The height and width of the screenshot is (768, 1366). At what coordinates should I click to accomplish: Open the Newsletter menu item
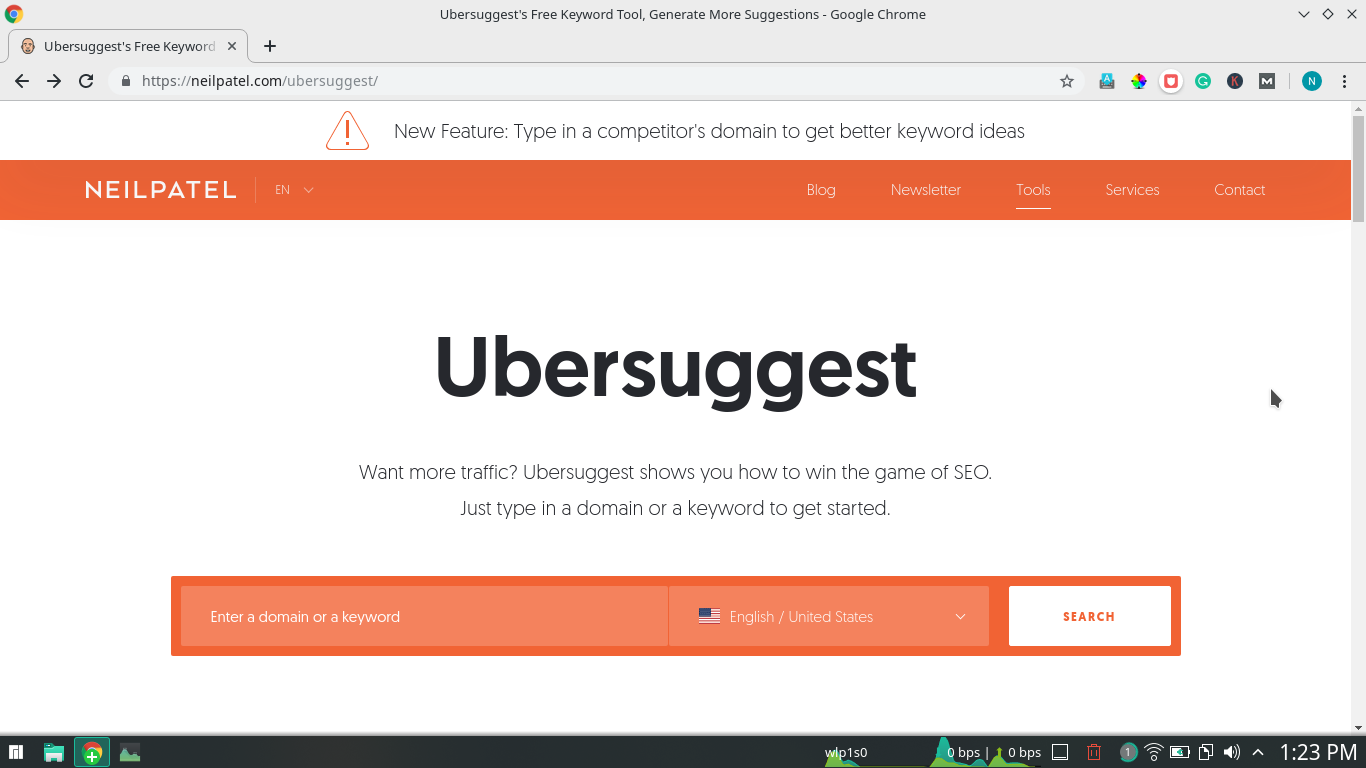tap(926, 190)
